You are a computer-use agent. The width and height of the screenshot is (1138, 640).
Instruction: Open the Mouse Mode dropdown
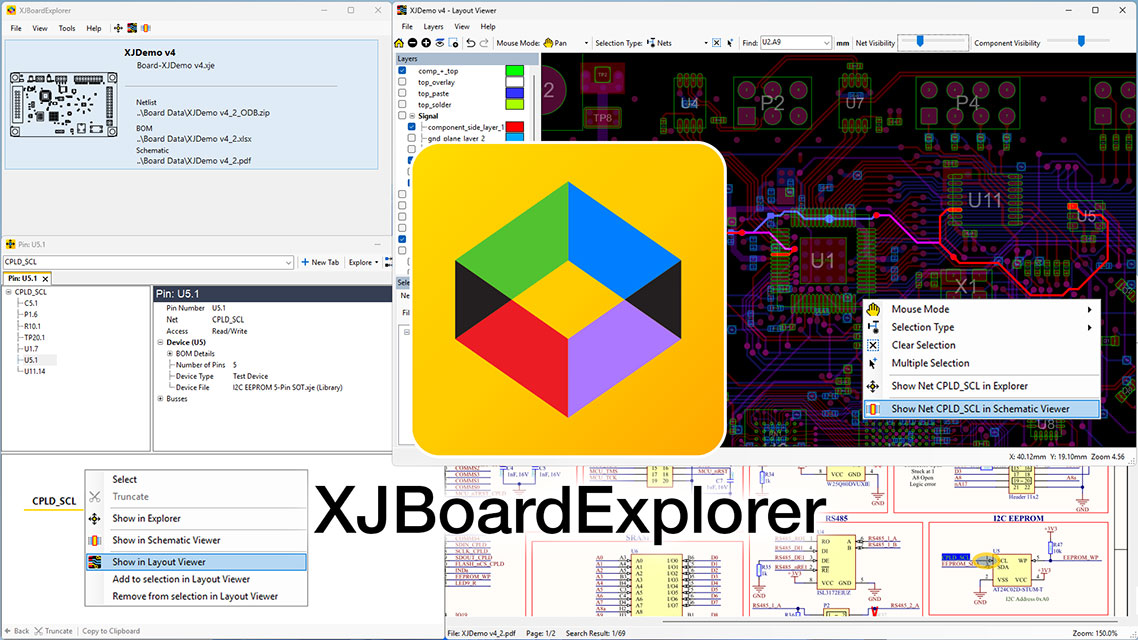click(586, 42)
